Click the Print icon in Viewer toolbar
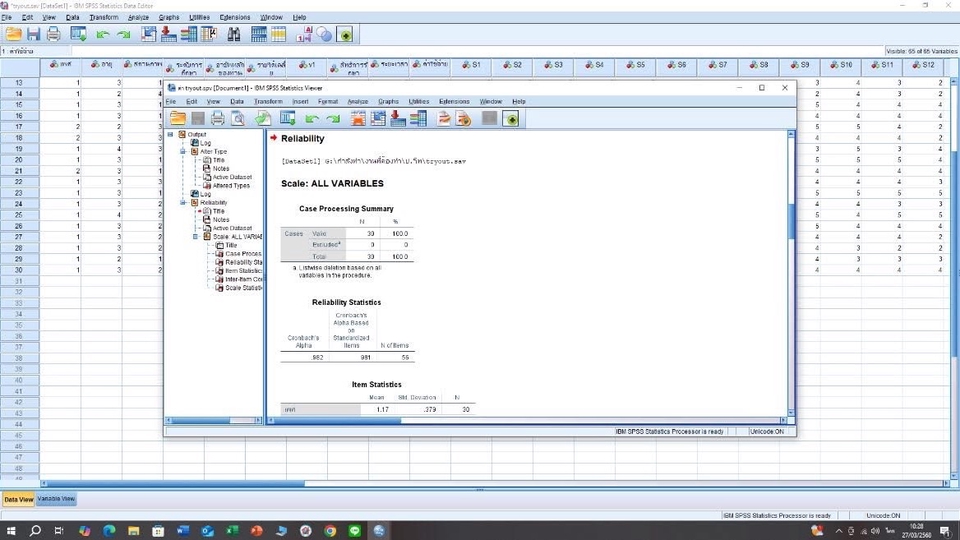This screenshot has height=540, width=960. pos(217,118)
